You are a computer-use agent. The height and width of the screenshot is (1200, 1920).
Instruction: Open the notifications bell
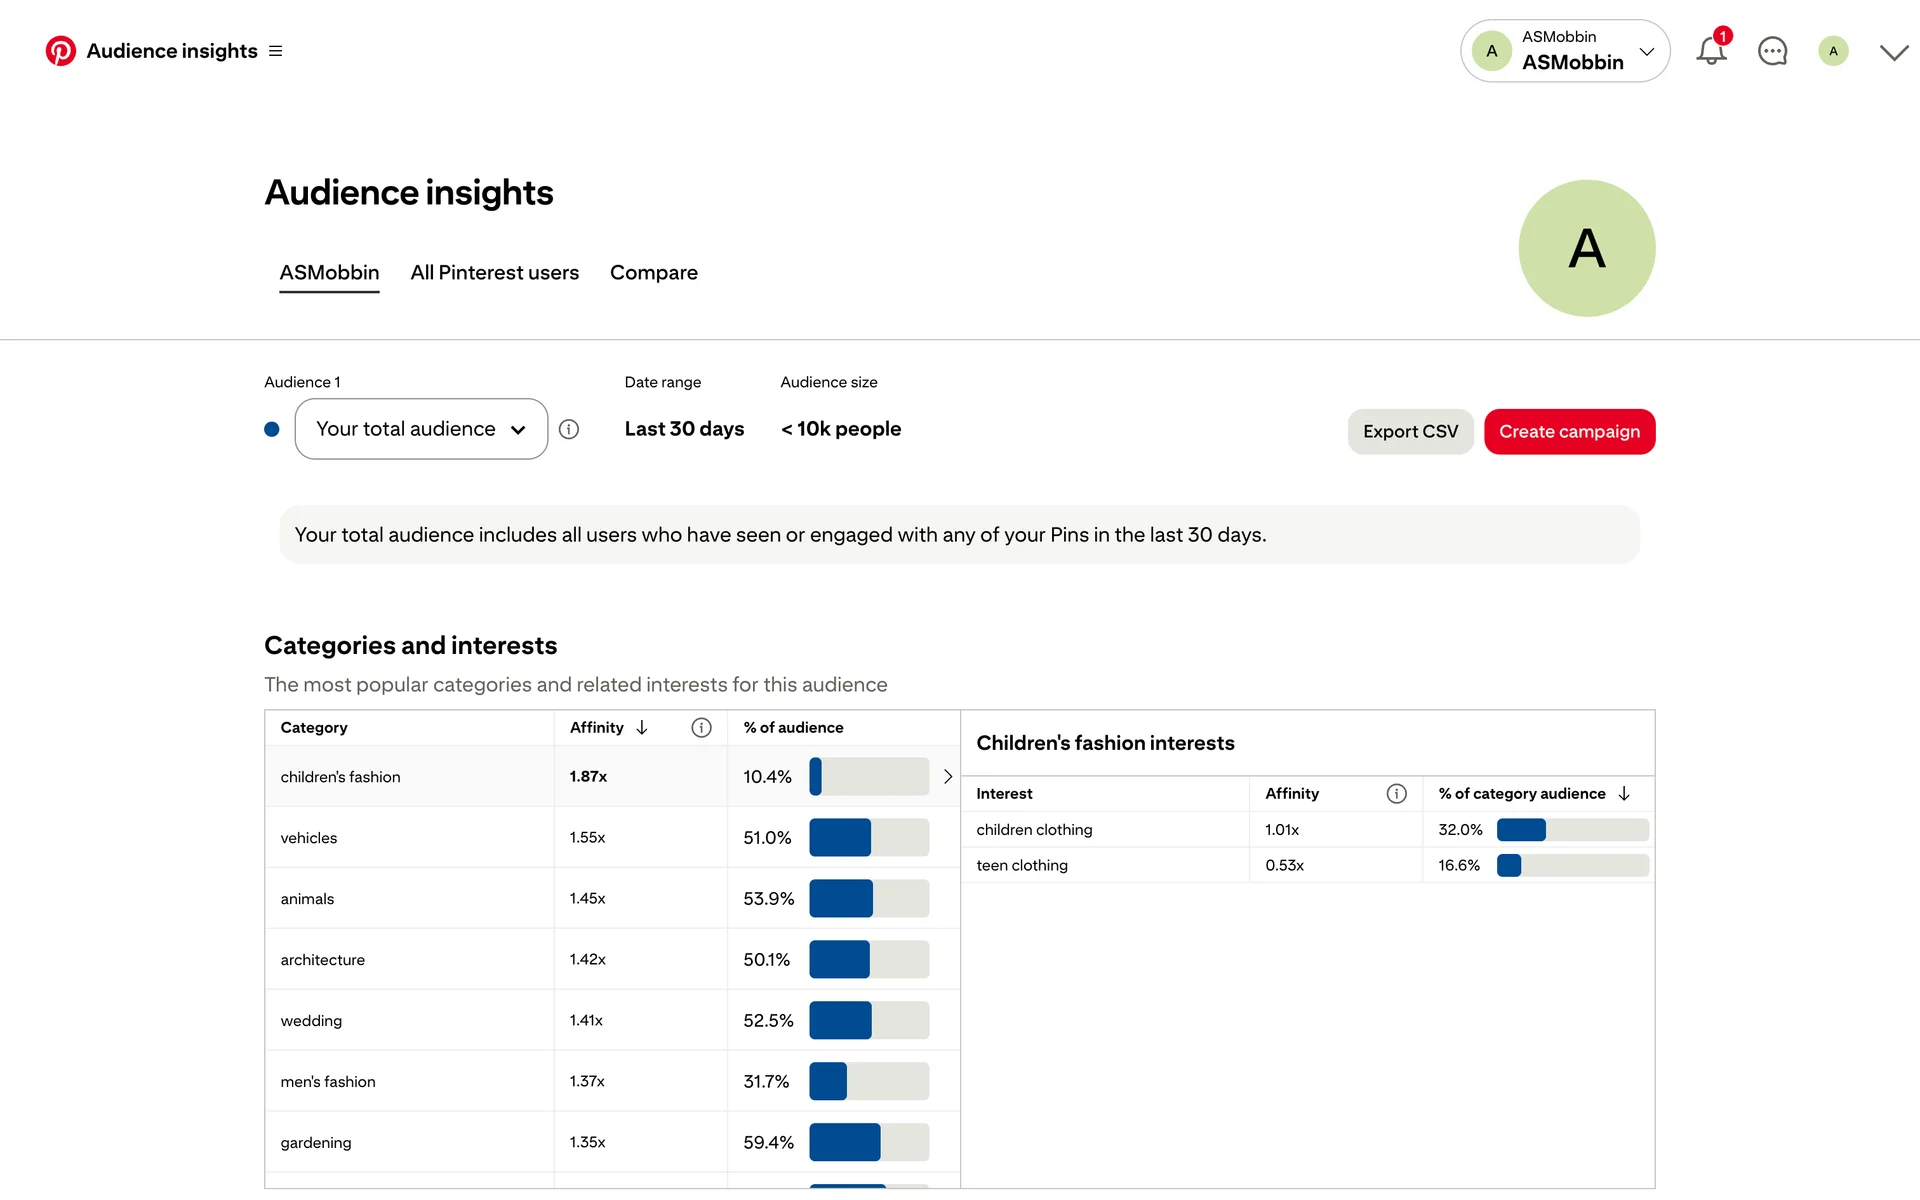[x=1711, y=51]
